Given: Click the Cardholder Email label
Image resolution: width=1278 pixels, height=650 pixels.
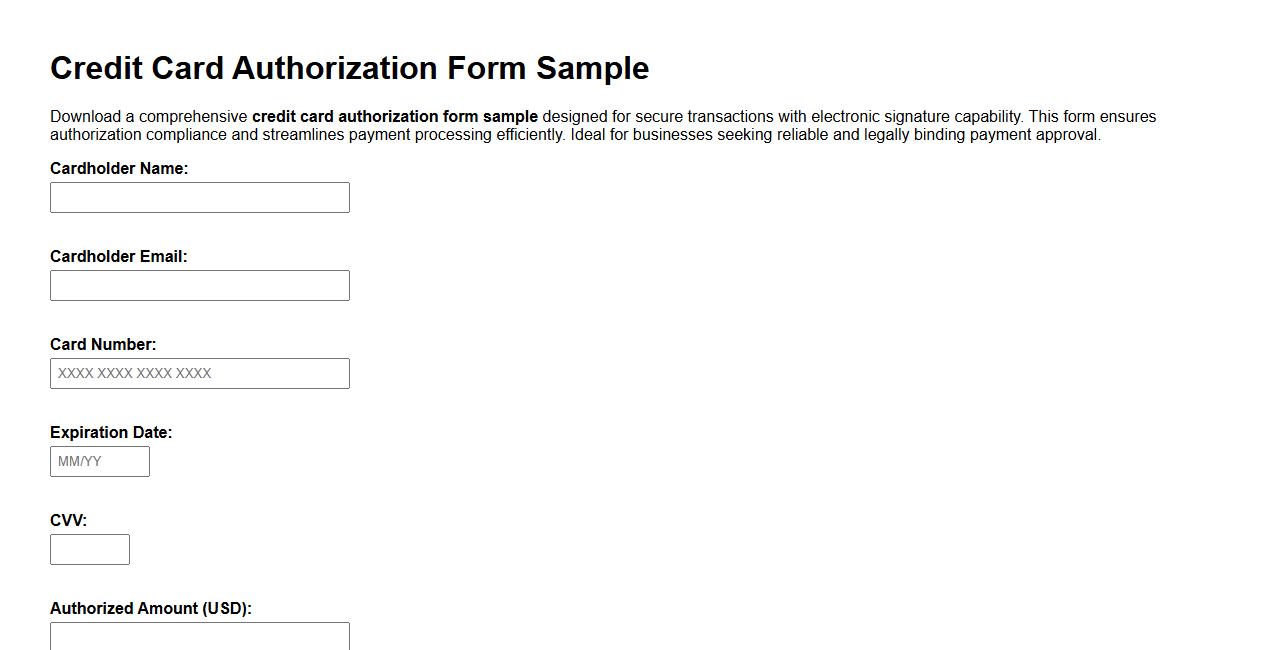Looking at the screenshot, I should pyautogui.click(x=119, y=256).
